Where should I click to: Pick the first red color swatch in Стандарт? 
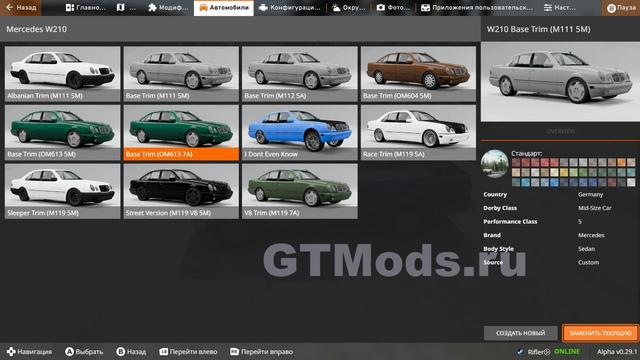point(516,162)
